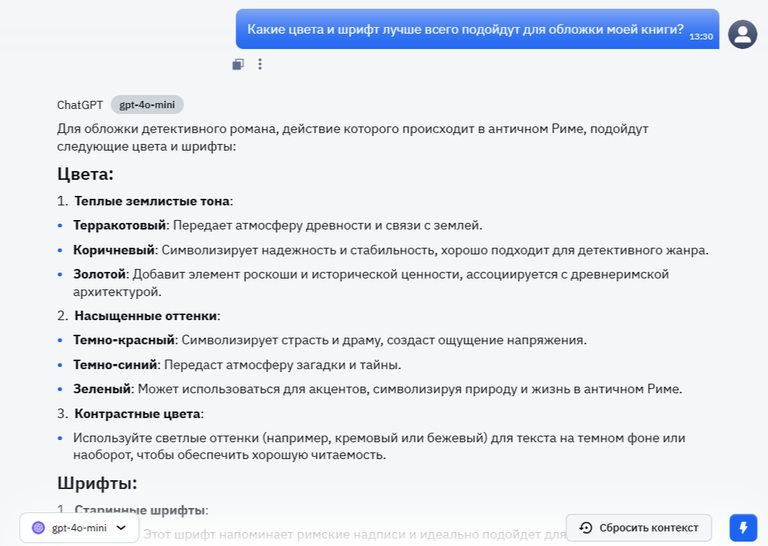Click the 13:30 message timestamp
The width and height of the screenshot is (768, 546).
[701, 37]
